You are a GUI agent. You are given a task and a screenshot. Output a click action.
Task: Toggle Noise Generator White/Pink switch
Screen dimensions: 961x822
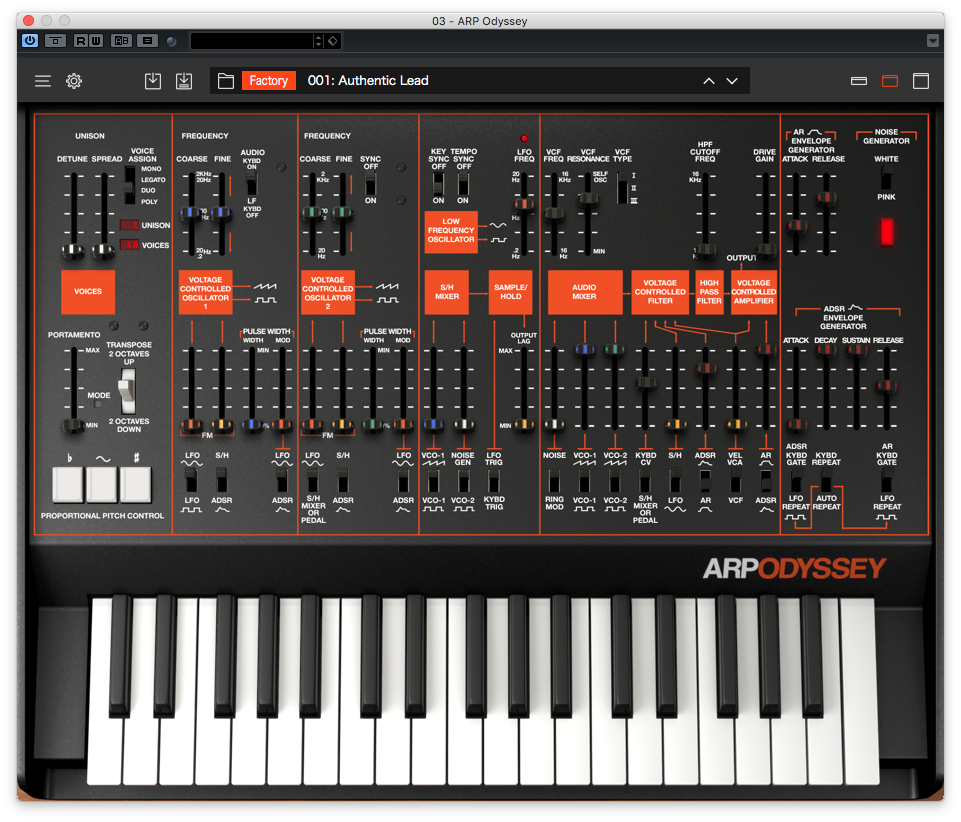click(886, 178)
